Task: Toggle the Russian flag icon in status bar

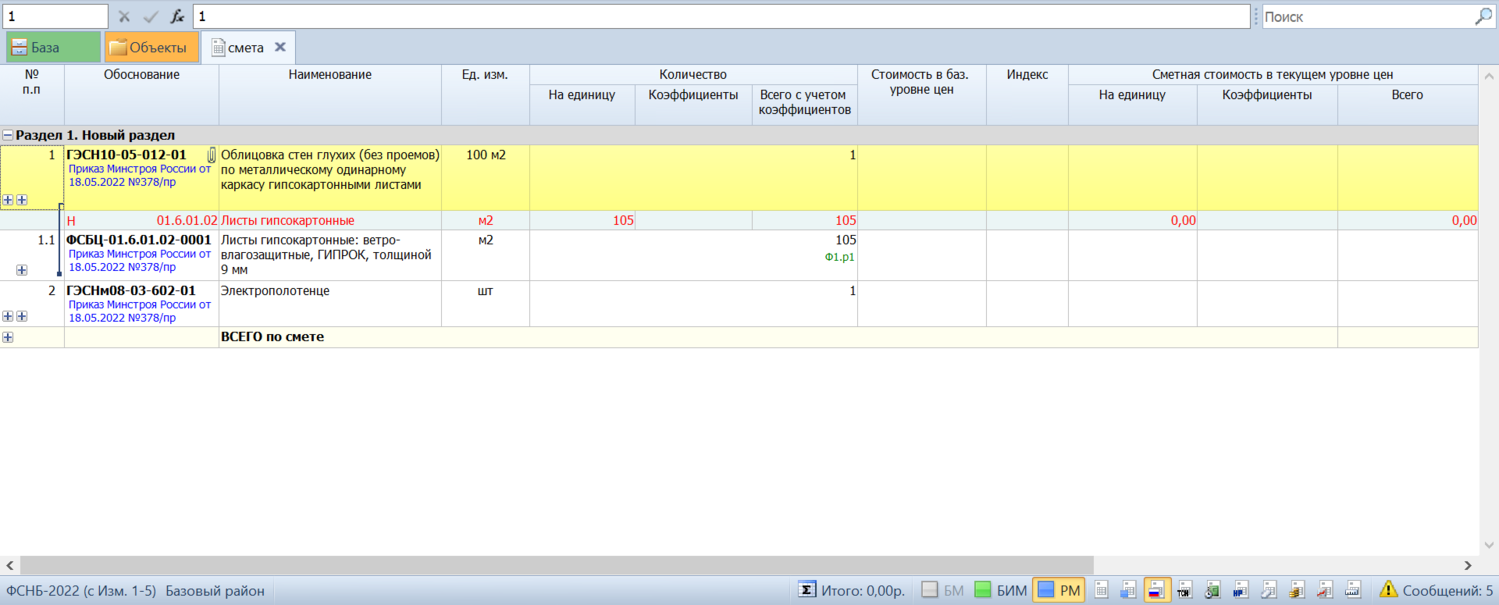Action: click(x=1157, y=590)
